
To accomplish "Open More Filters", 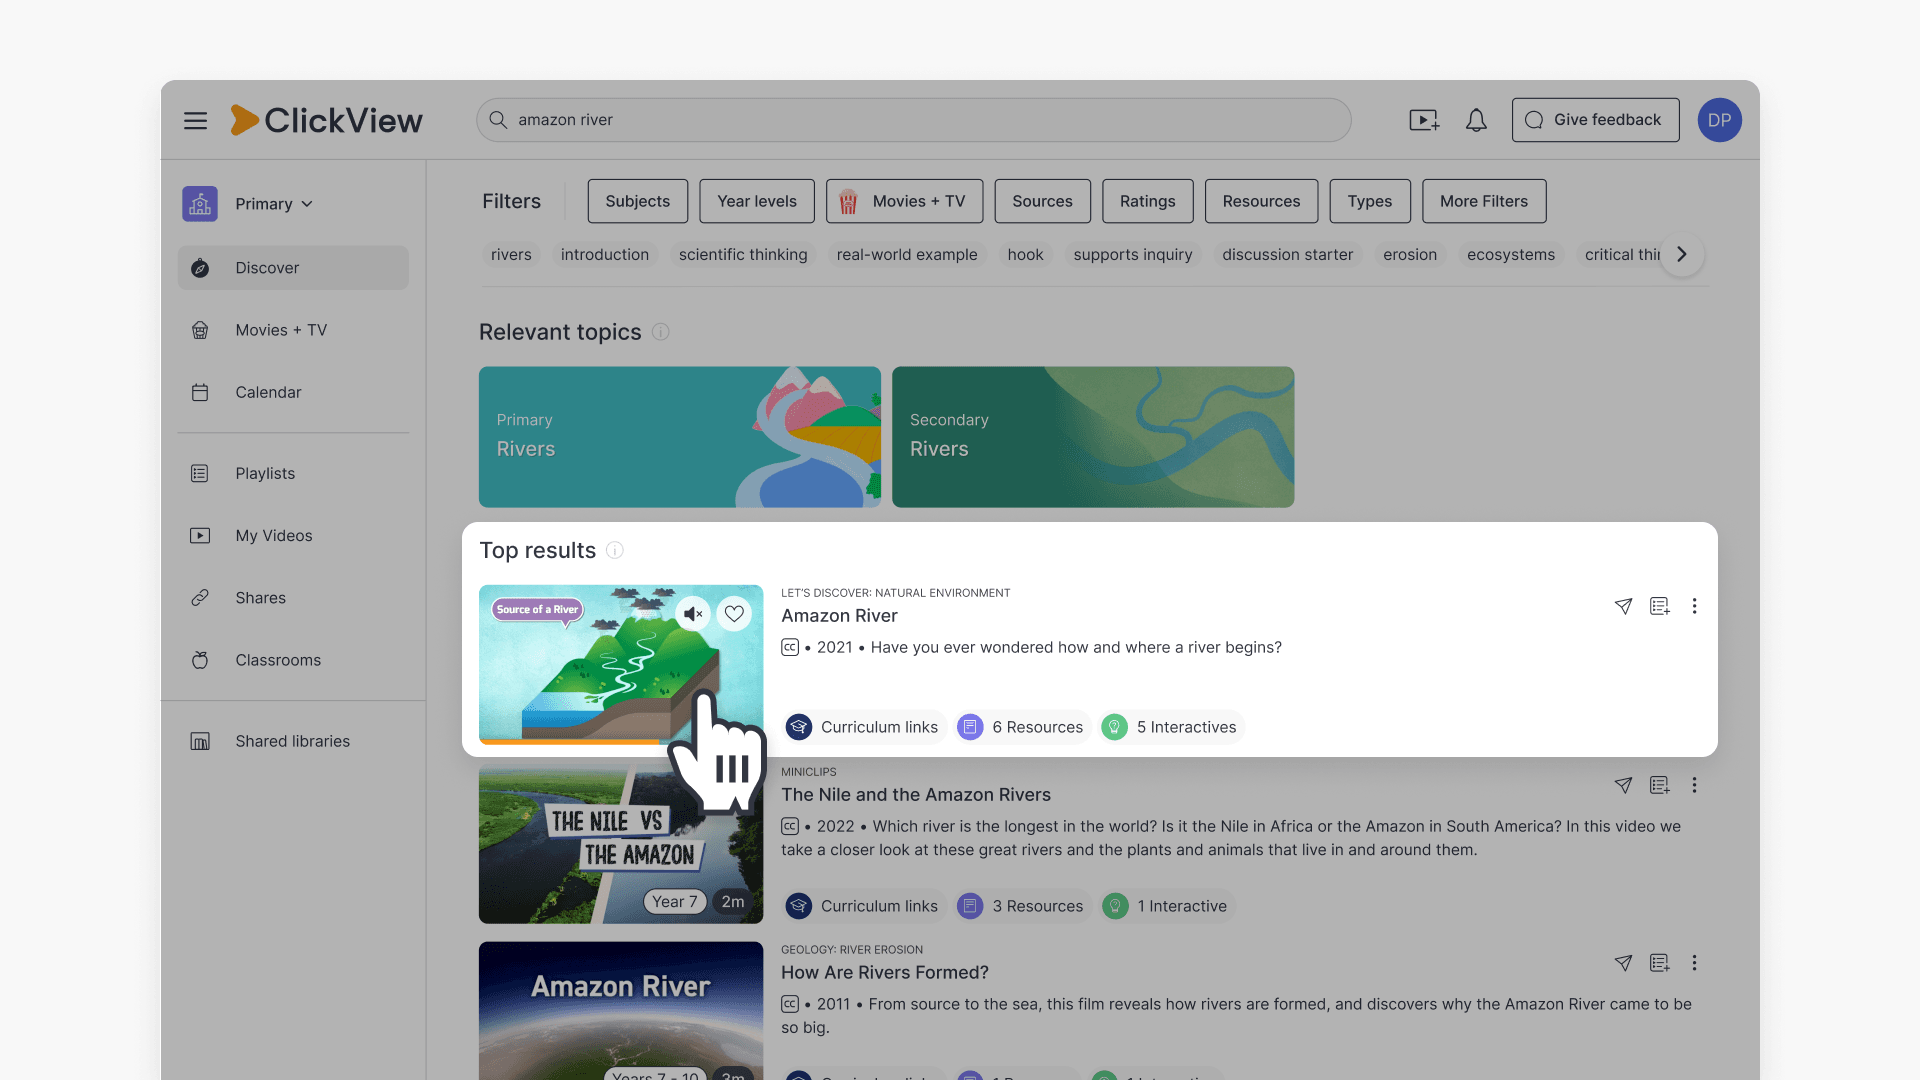I will click(x=1484, y=201).
